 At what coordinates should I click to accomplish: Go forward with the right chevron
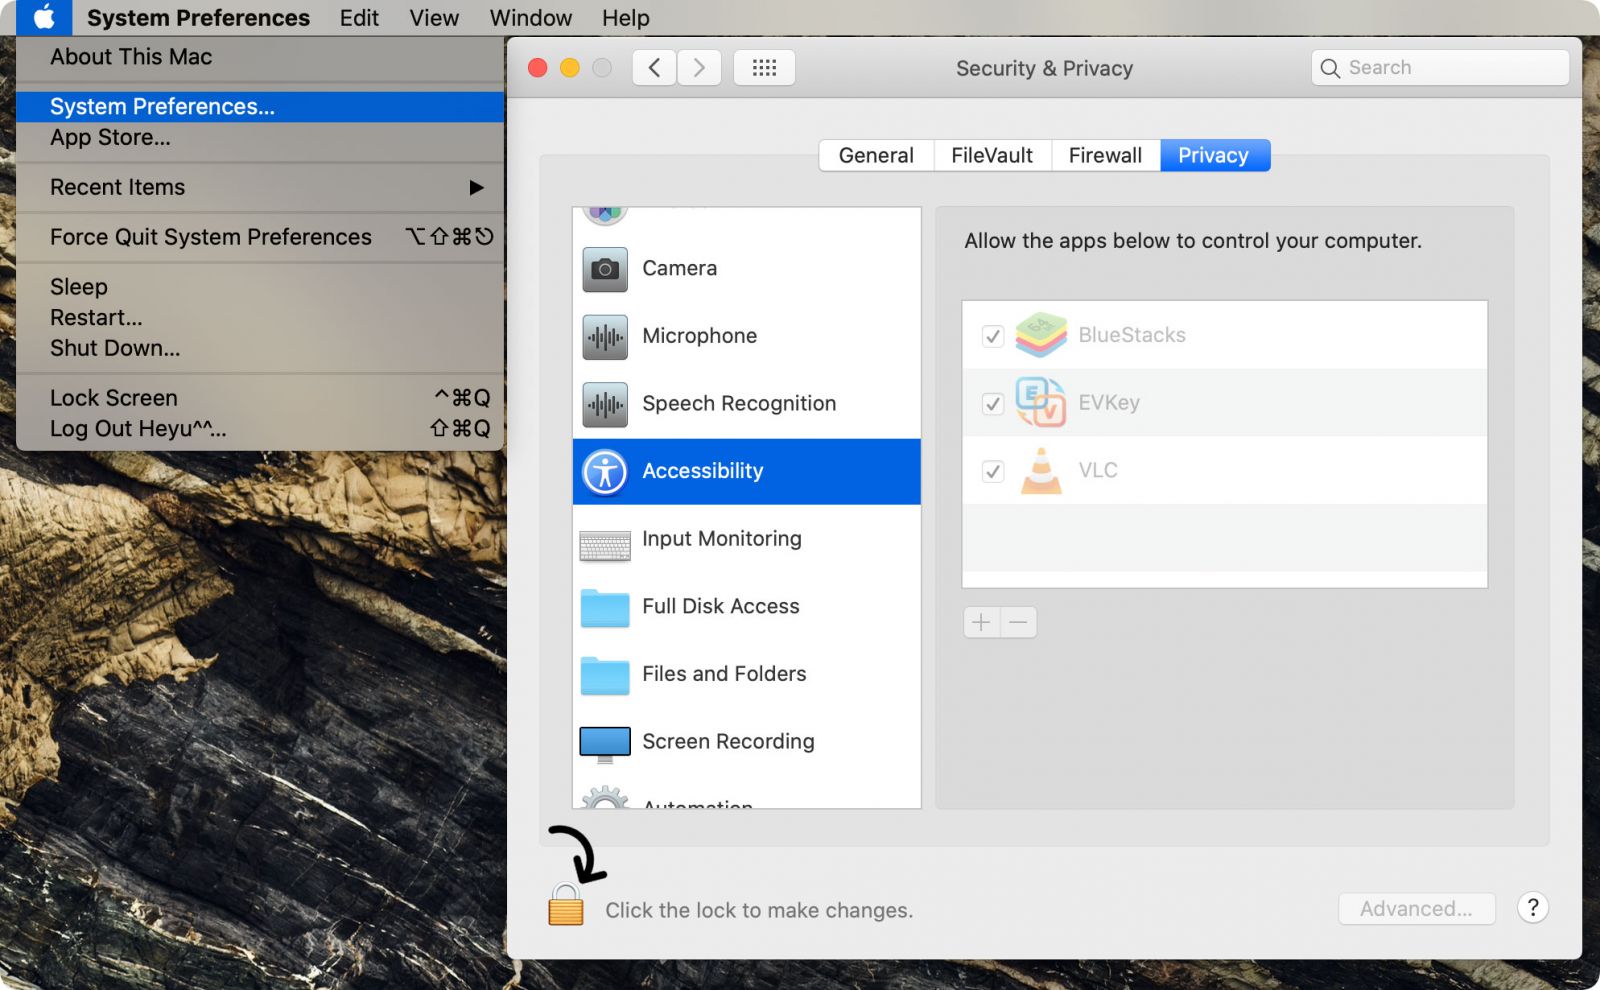(699, 67)
